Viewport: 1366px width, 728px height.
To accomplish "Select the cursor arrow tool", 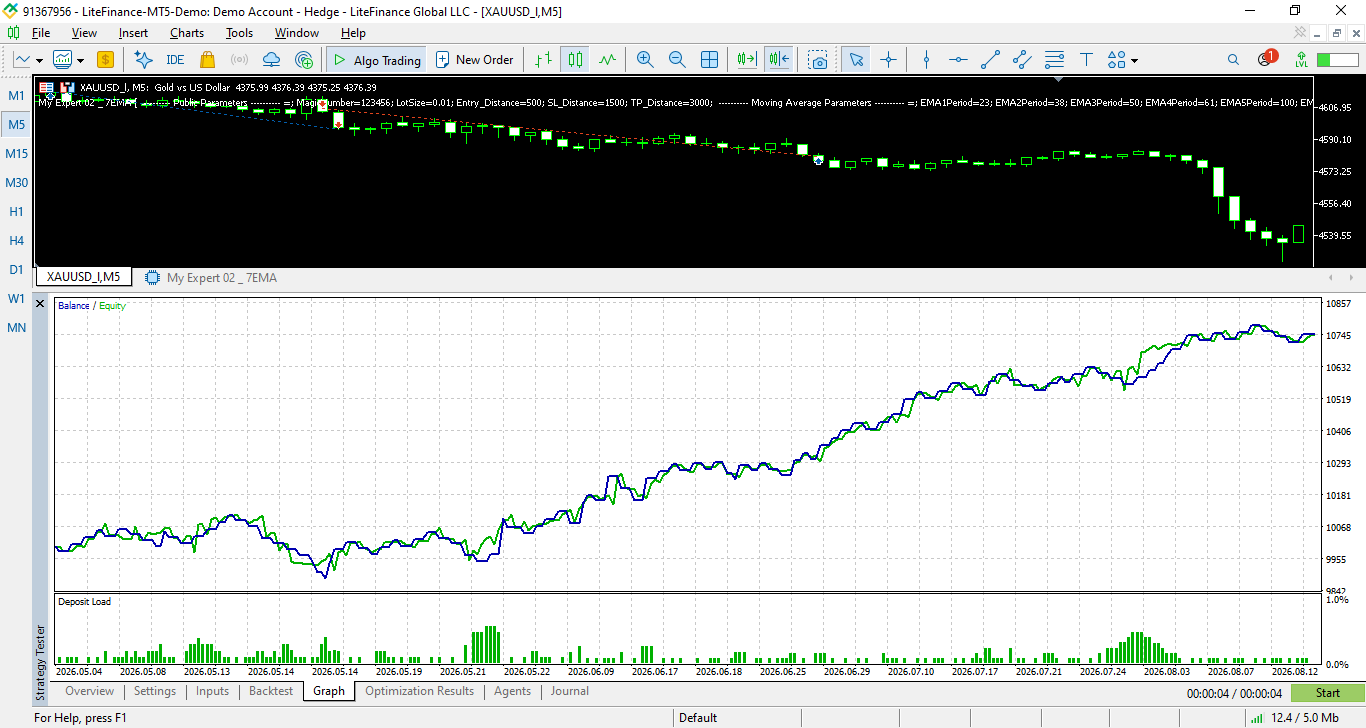I will [855, 60].
